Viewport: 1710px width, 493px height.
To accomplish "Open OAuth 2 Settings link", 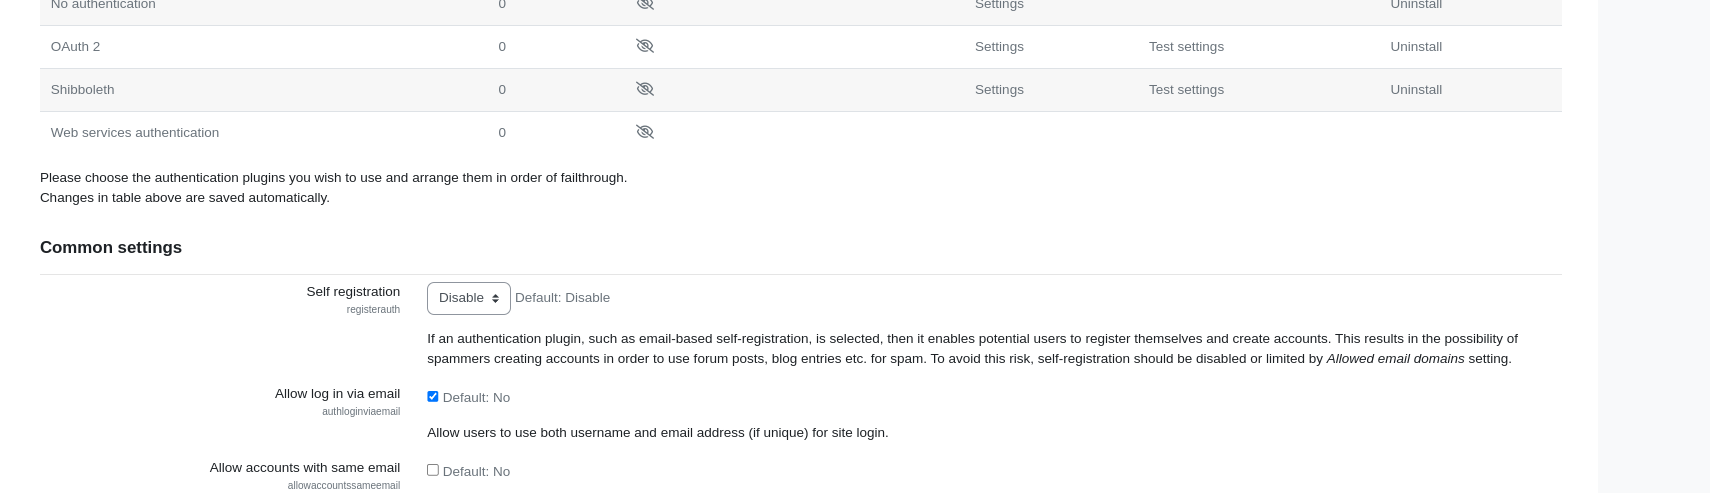I will [999, 47].
